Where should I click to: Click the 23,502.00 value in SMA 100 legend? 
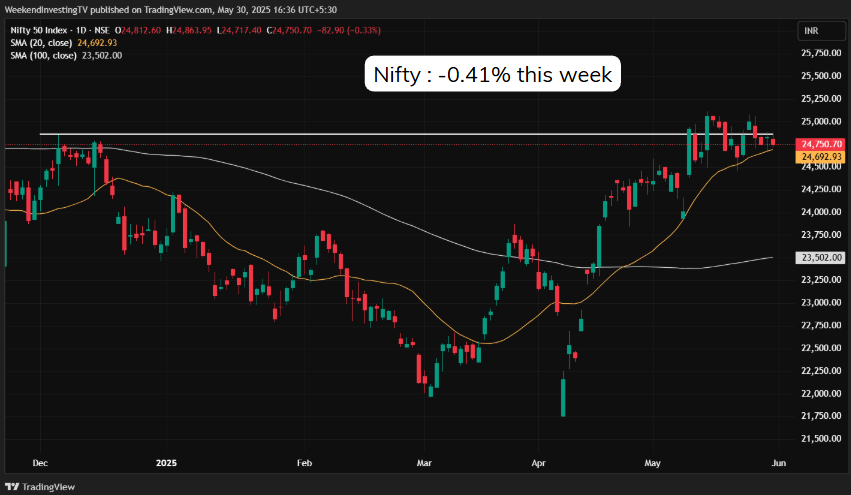[102, 55]
